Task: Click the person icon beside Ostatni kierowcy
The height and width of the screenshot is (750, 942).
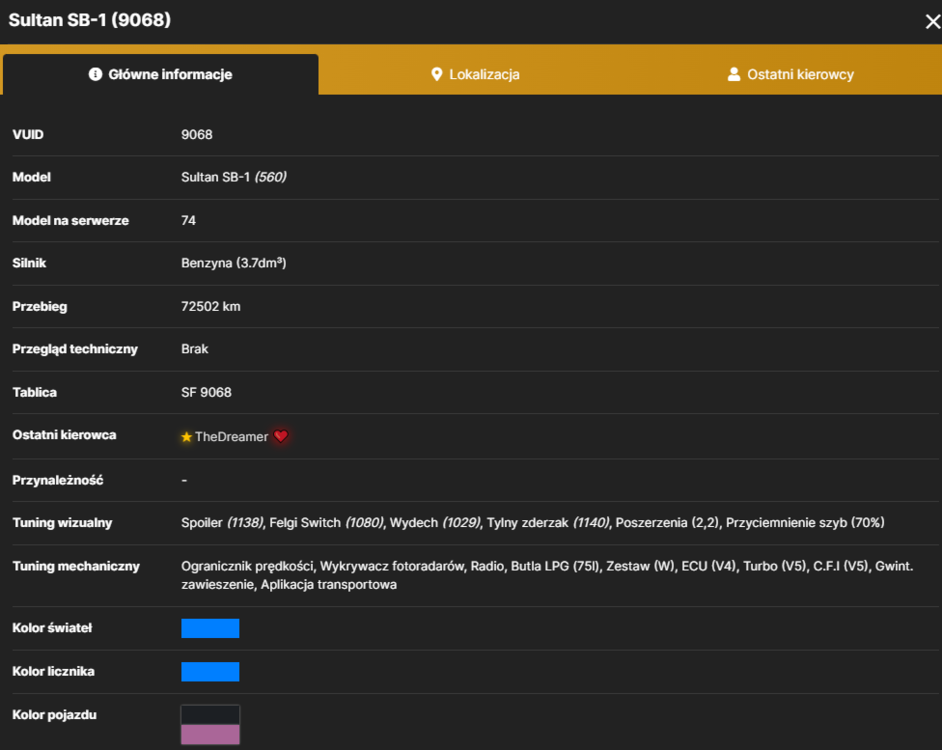Action: pyautogui.click(x=734, y=74)
